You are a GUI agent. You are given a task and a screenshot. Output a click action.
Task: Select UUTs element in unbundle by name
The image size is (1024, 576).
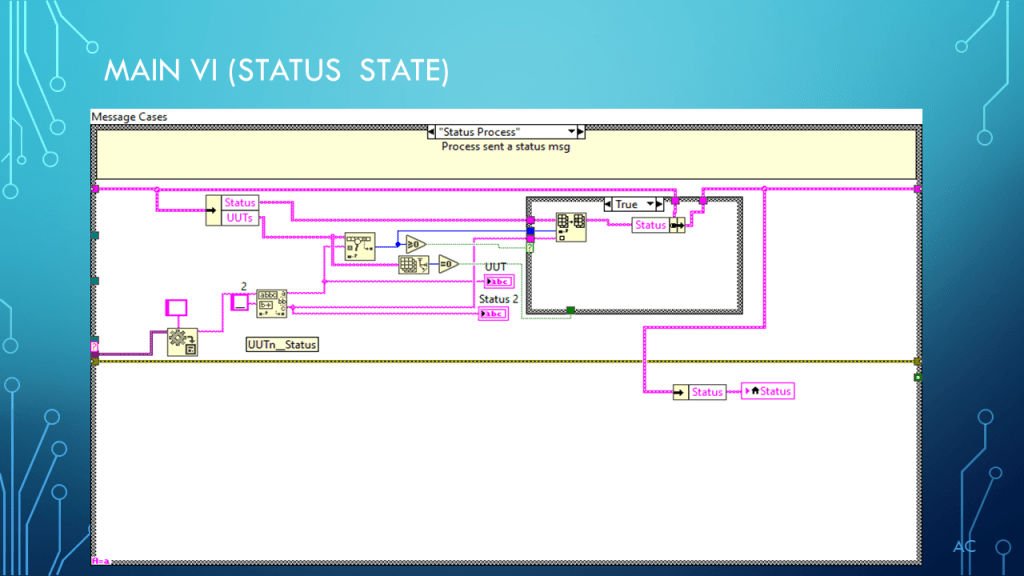tap(240, 217)
